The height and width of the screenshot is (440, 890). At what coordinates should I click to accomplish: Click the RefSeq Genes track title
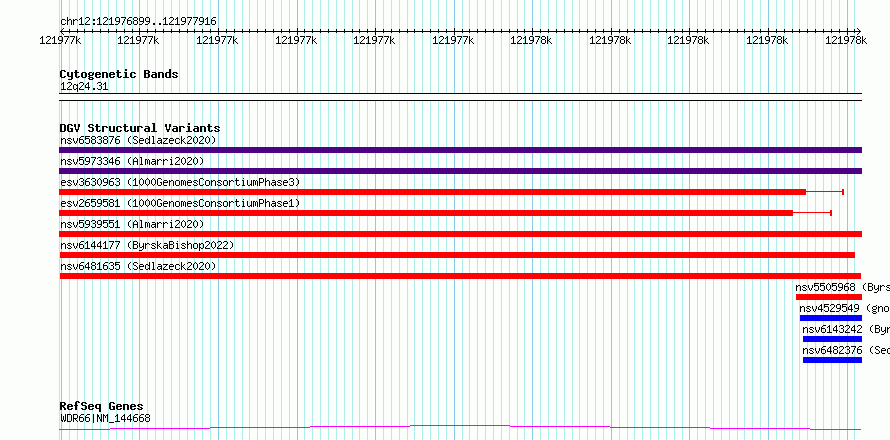(x=102, y=407)
